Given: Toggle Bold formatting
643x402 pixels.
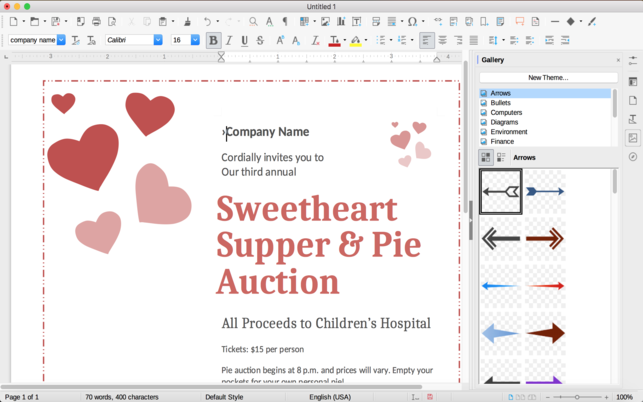Looking at the screenshot, I should [213, 40].
